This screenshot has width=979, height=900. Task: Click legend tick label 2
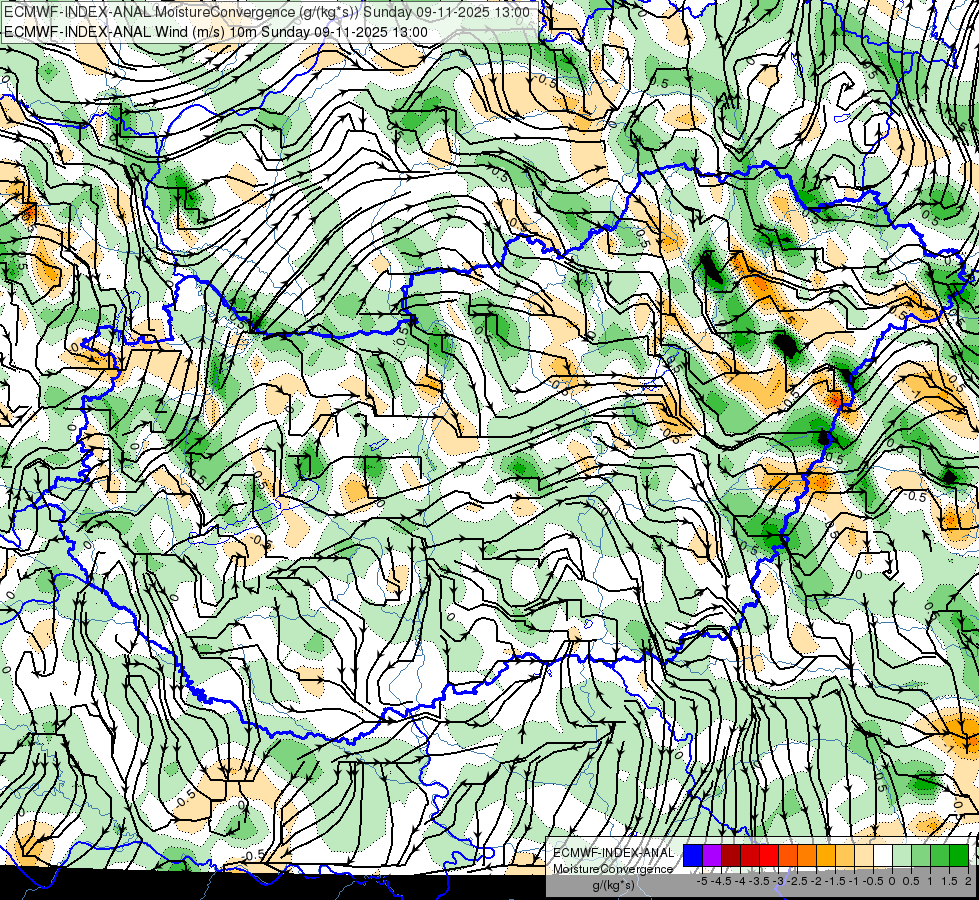click(x=968, y=881)
